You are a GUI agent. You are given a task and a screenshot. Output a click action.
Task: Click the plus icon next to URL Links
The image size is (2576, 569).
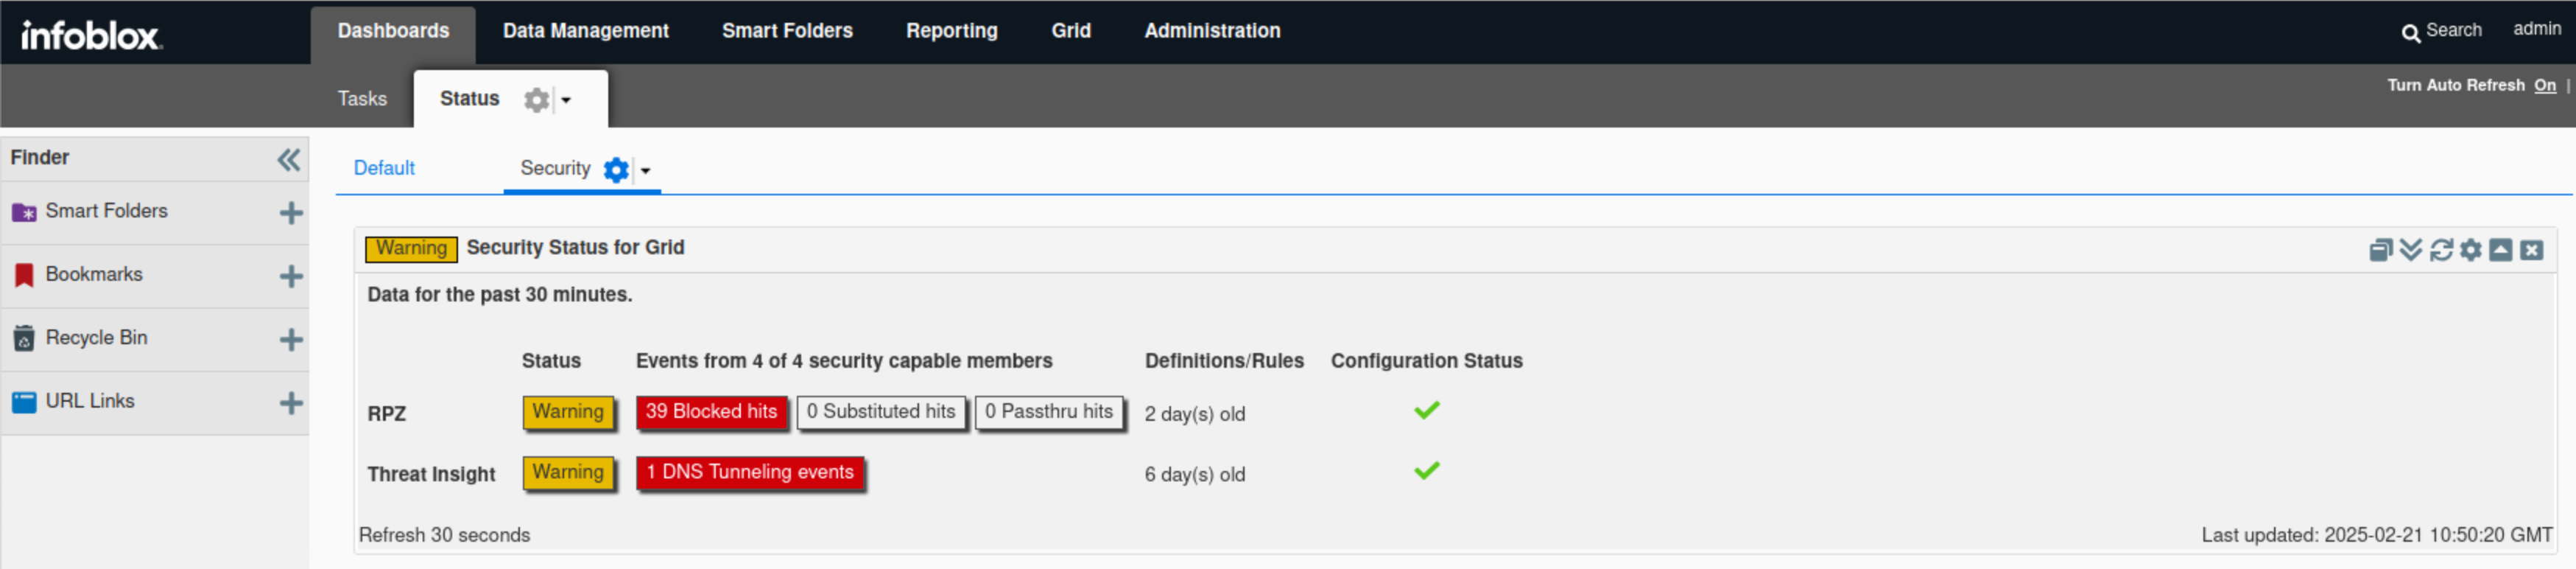point(291,403)
